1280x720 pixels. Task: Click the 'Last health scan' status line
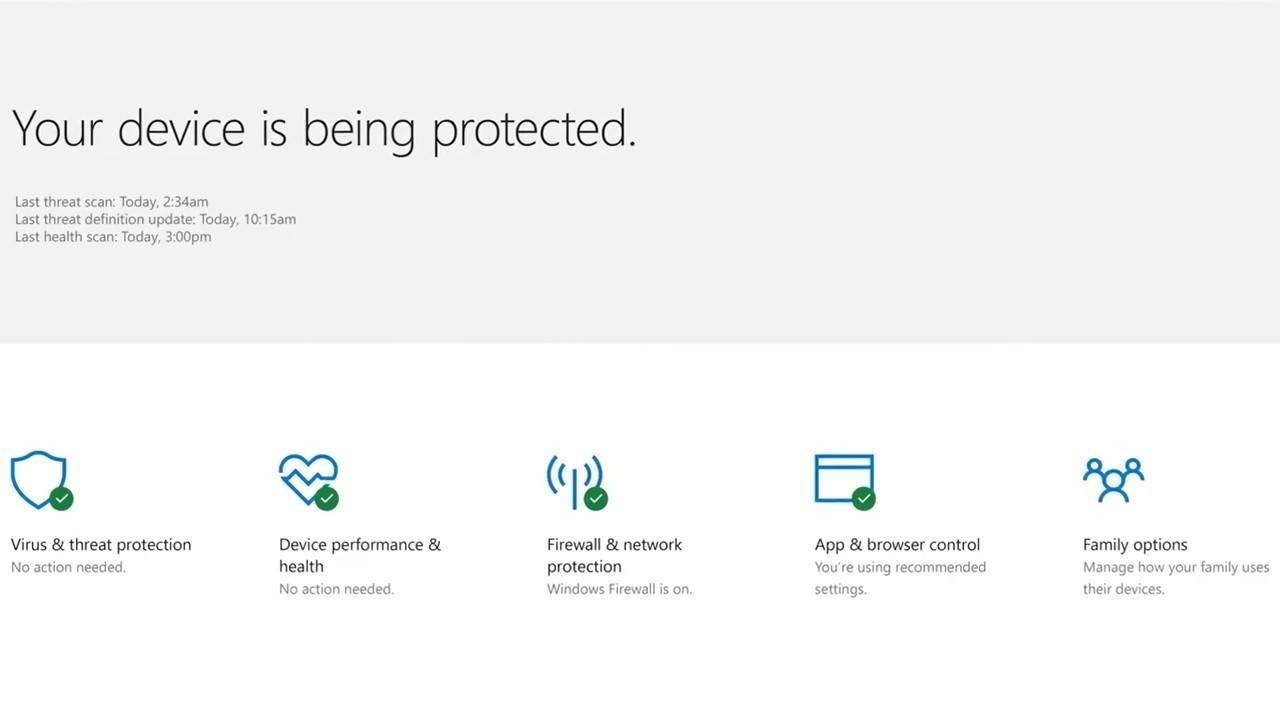pos(113,237)
